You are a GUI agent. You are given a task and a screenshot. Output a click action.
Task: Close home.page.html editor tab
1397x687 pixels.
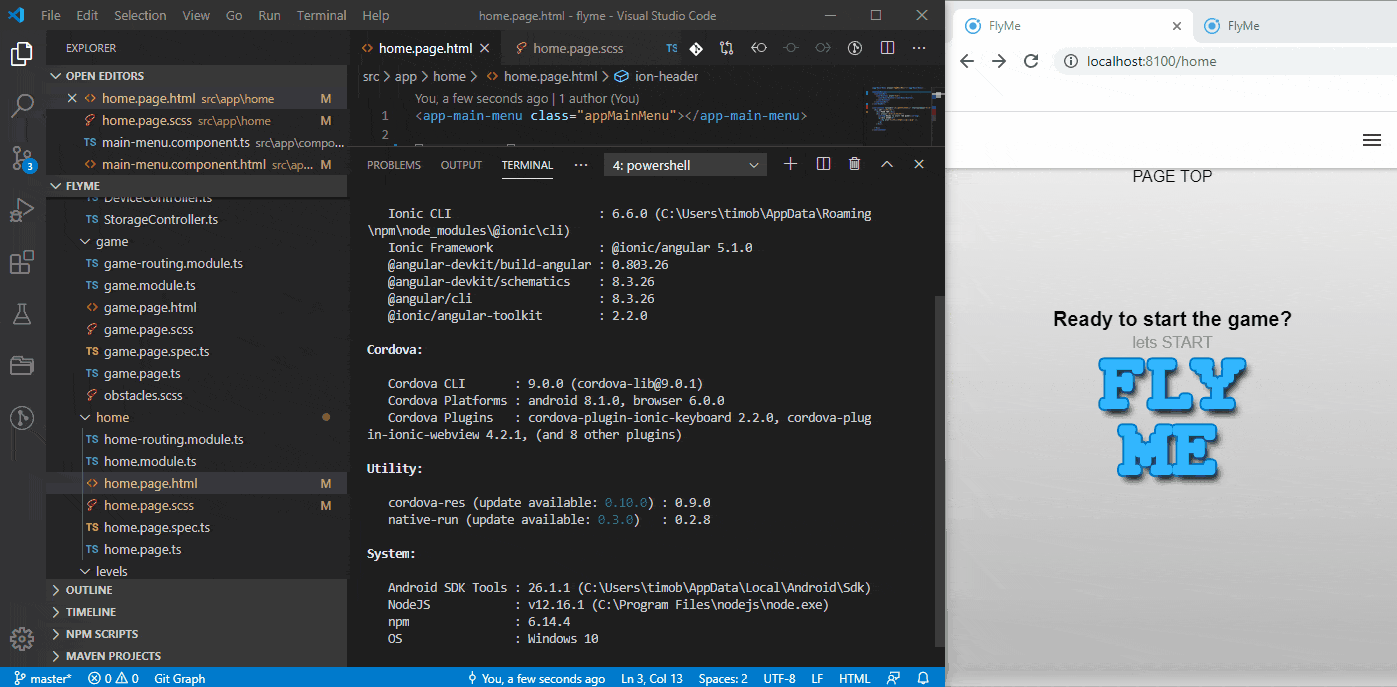click(485, 48)
